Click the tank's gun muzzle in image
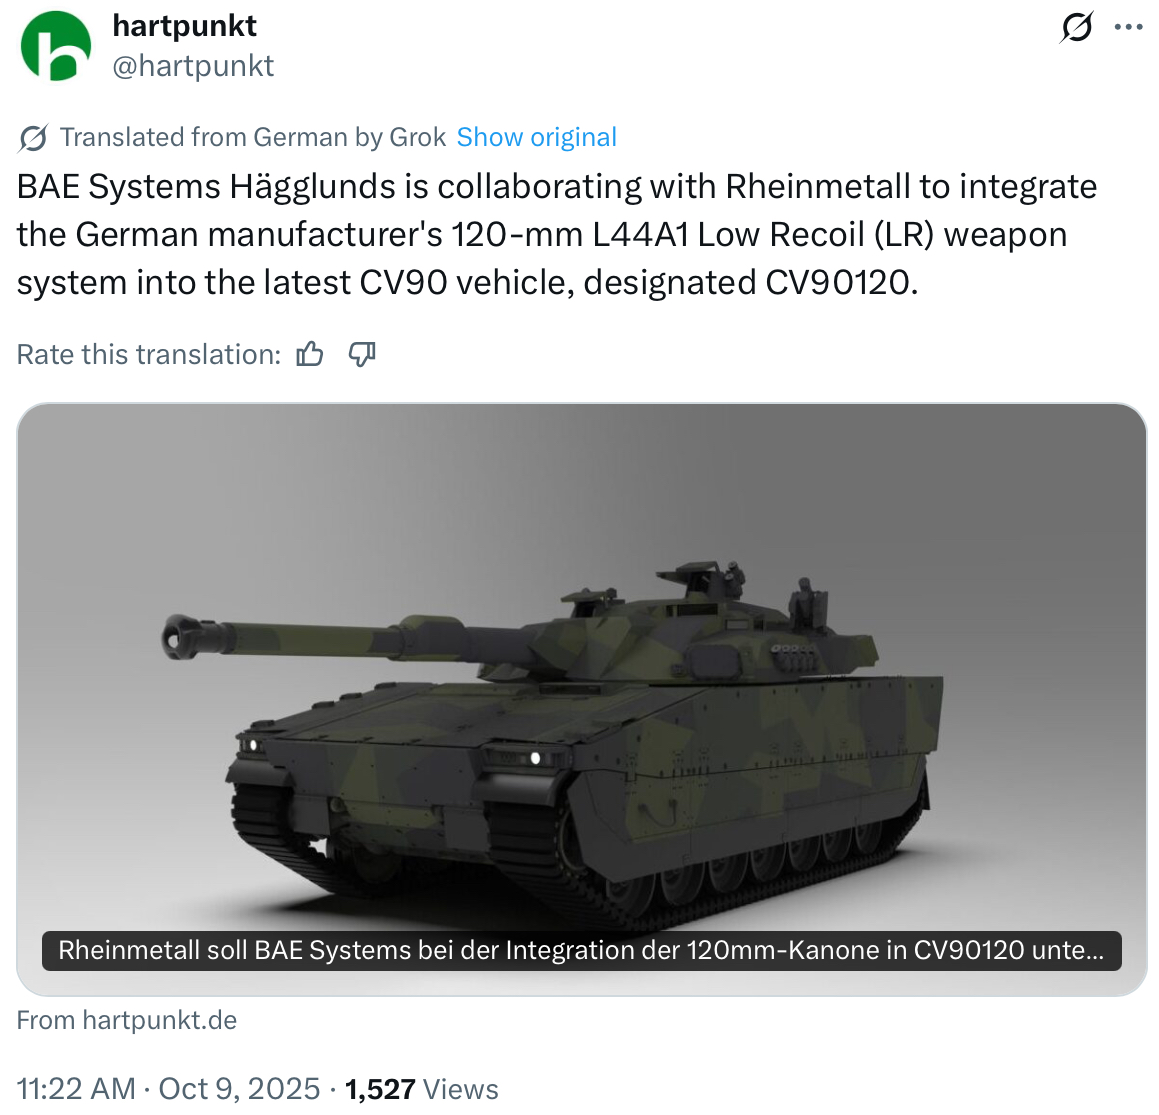Viewport: 1159px width, 1115px height. point(181,635)
